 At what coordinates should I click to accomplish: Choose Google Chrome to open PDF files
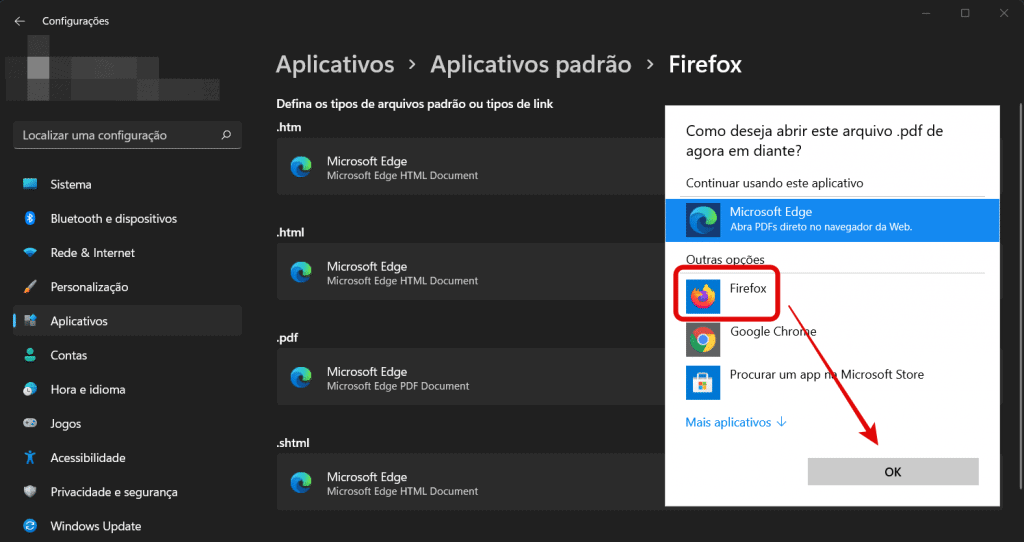(832, 339)
